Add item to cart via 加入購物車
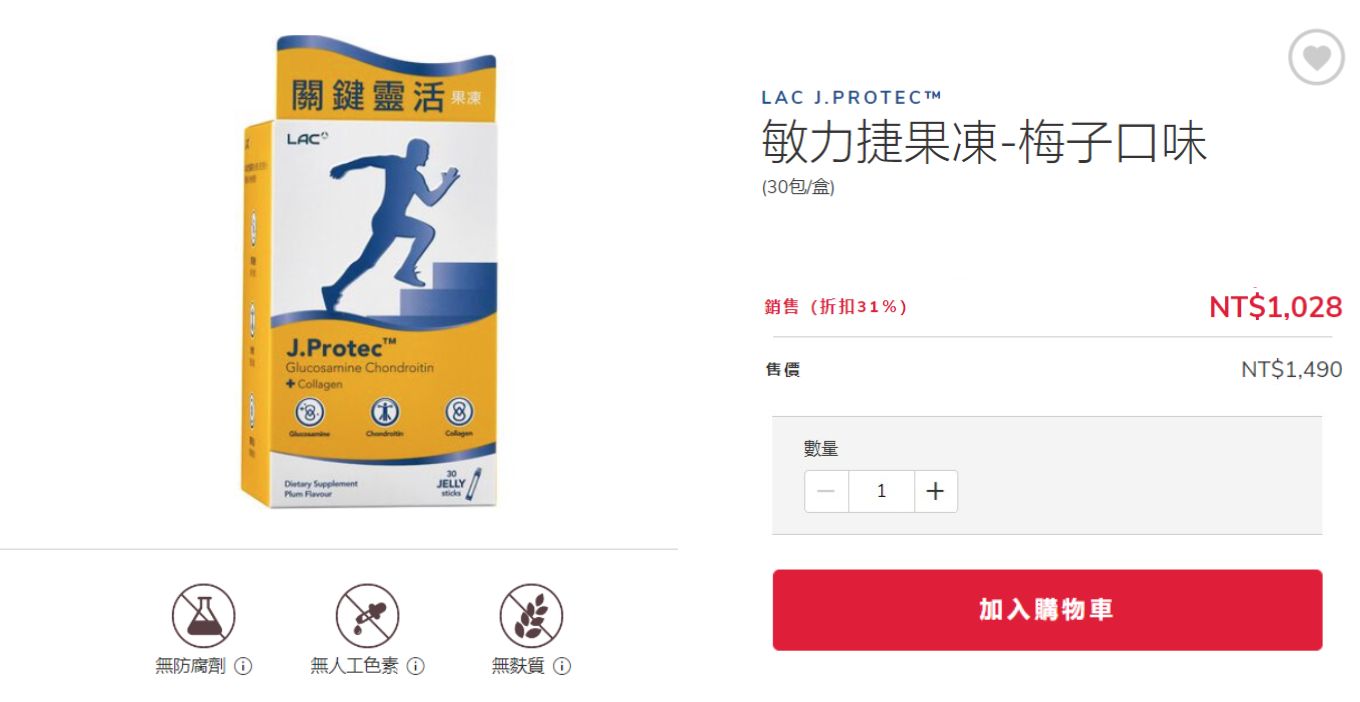 point(1047,610)
